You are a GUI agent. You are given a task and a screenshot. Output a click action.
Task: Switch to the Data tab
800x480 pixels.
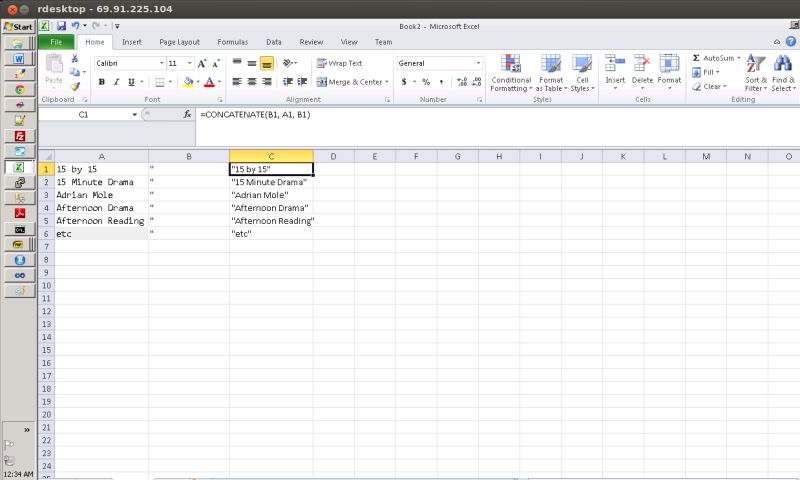point(273,42)
